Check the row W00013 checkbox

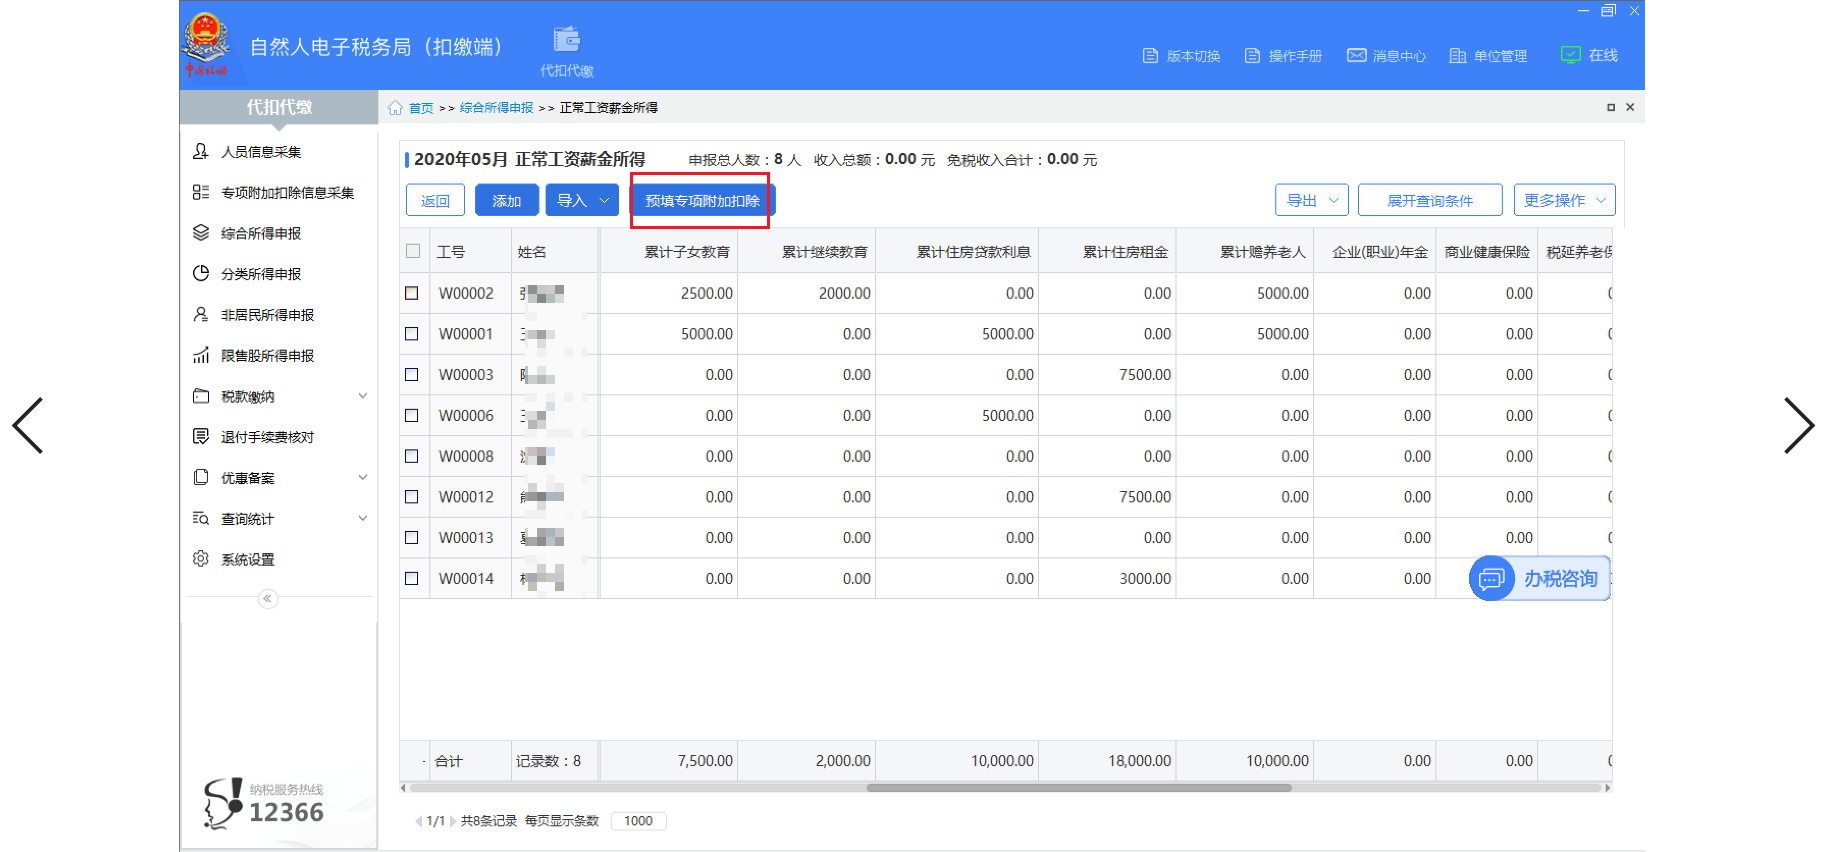(411, 538)
